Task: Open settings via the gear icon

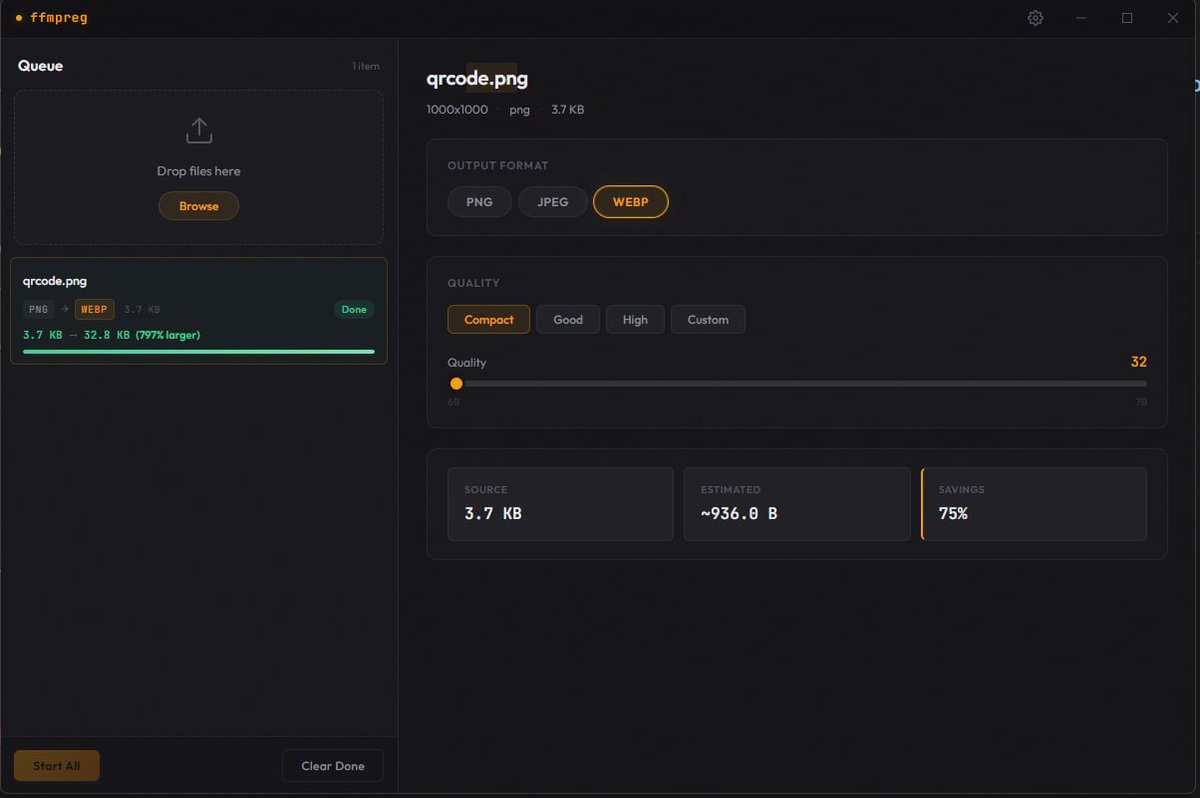Action: click(1035, 18)
